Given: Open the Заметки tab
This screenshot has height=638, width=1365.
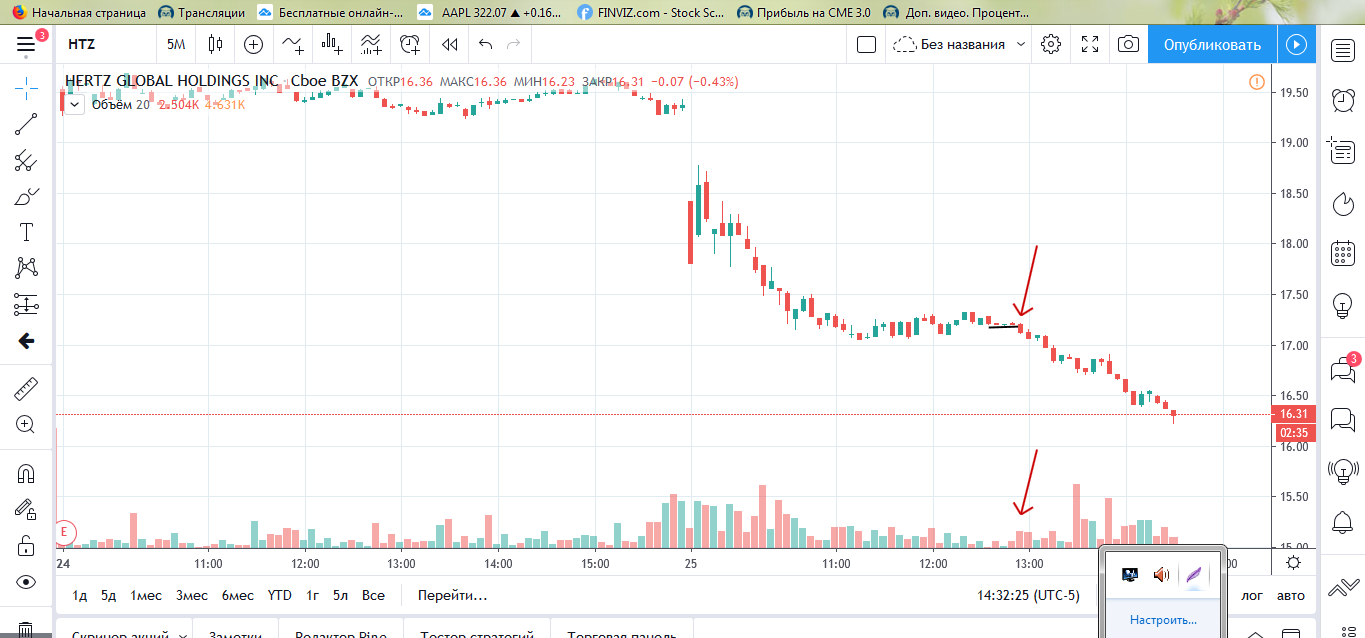Looking at the screenshot, I should click(235, 635).
